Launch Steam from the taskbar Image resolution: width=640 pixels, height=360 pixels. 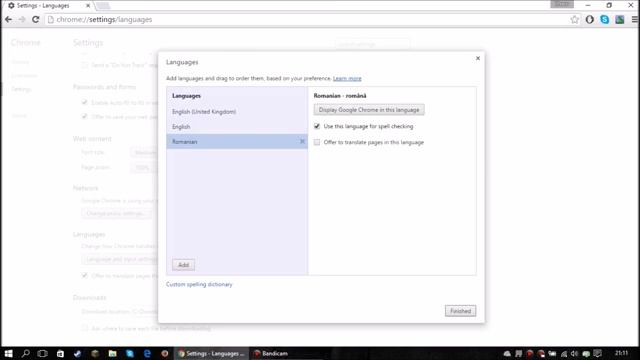(77, 353)
